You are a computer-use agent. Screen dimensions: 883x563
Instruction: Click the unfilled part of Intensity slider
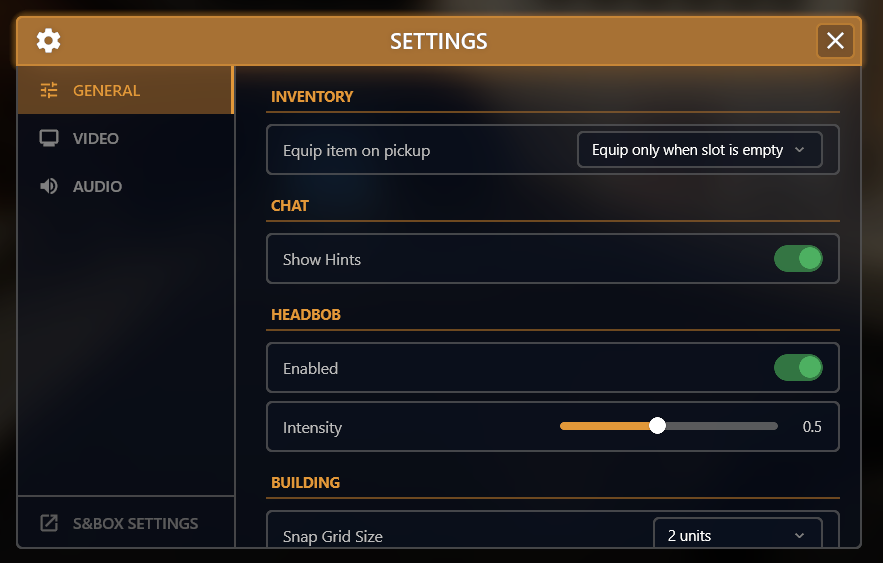[720, 426]
